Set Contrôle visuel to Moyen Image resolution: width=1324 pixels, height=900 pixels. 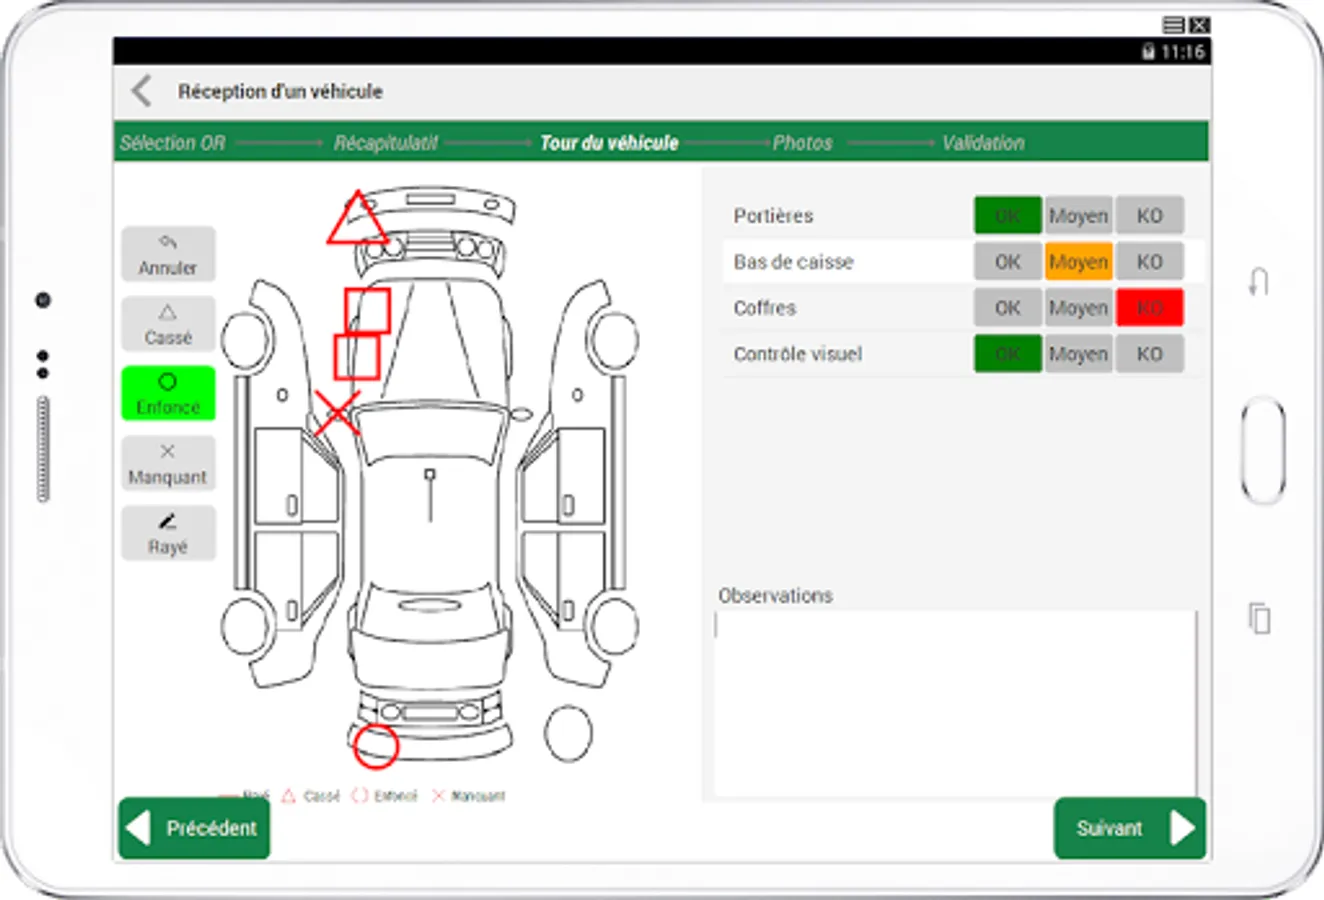pyautogui.click(x=1078, y=353)
